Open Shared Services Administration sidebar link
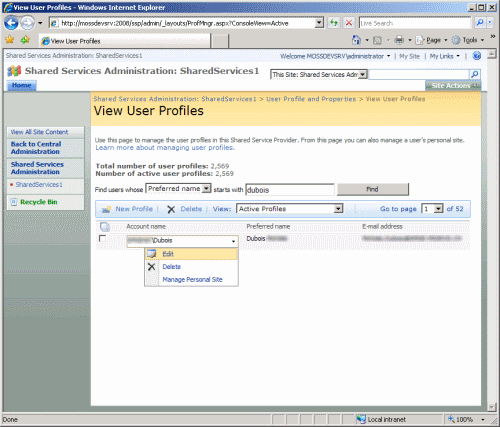Image resolution: width=500 pixels, height=427 pixels. [37, 168]
